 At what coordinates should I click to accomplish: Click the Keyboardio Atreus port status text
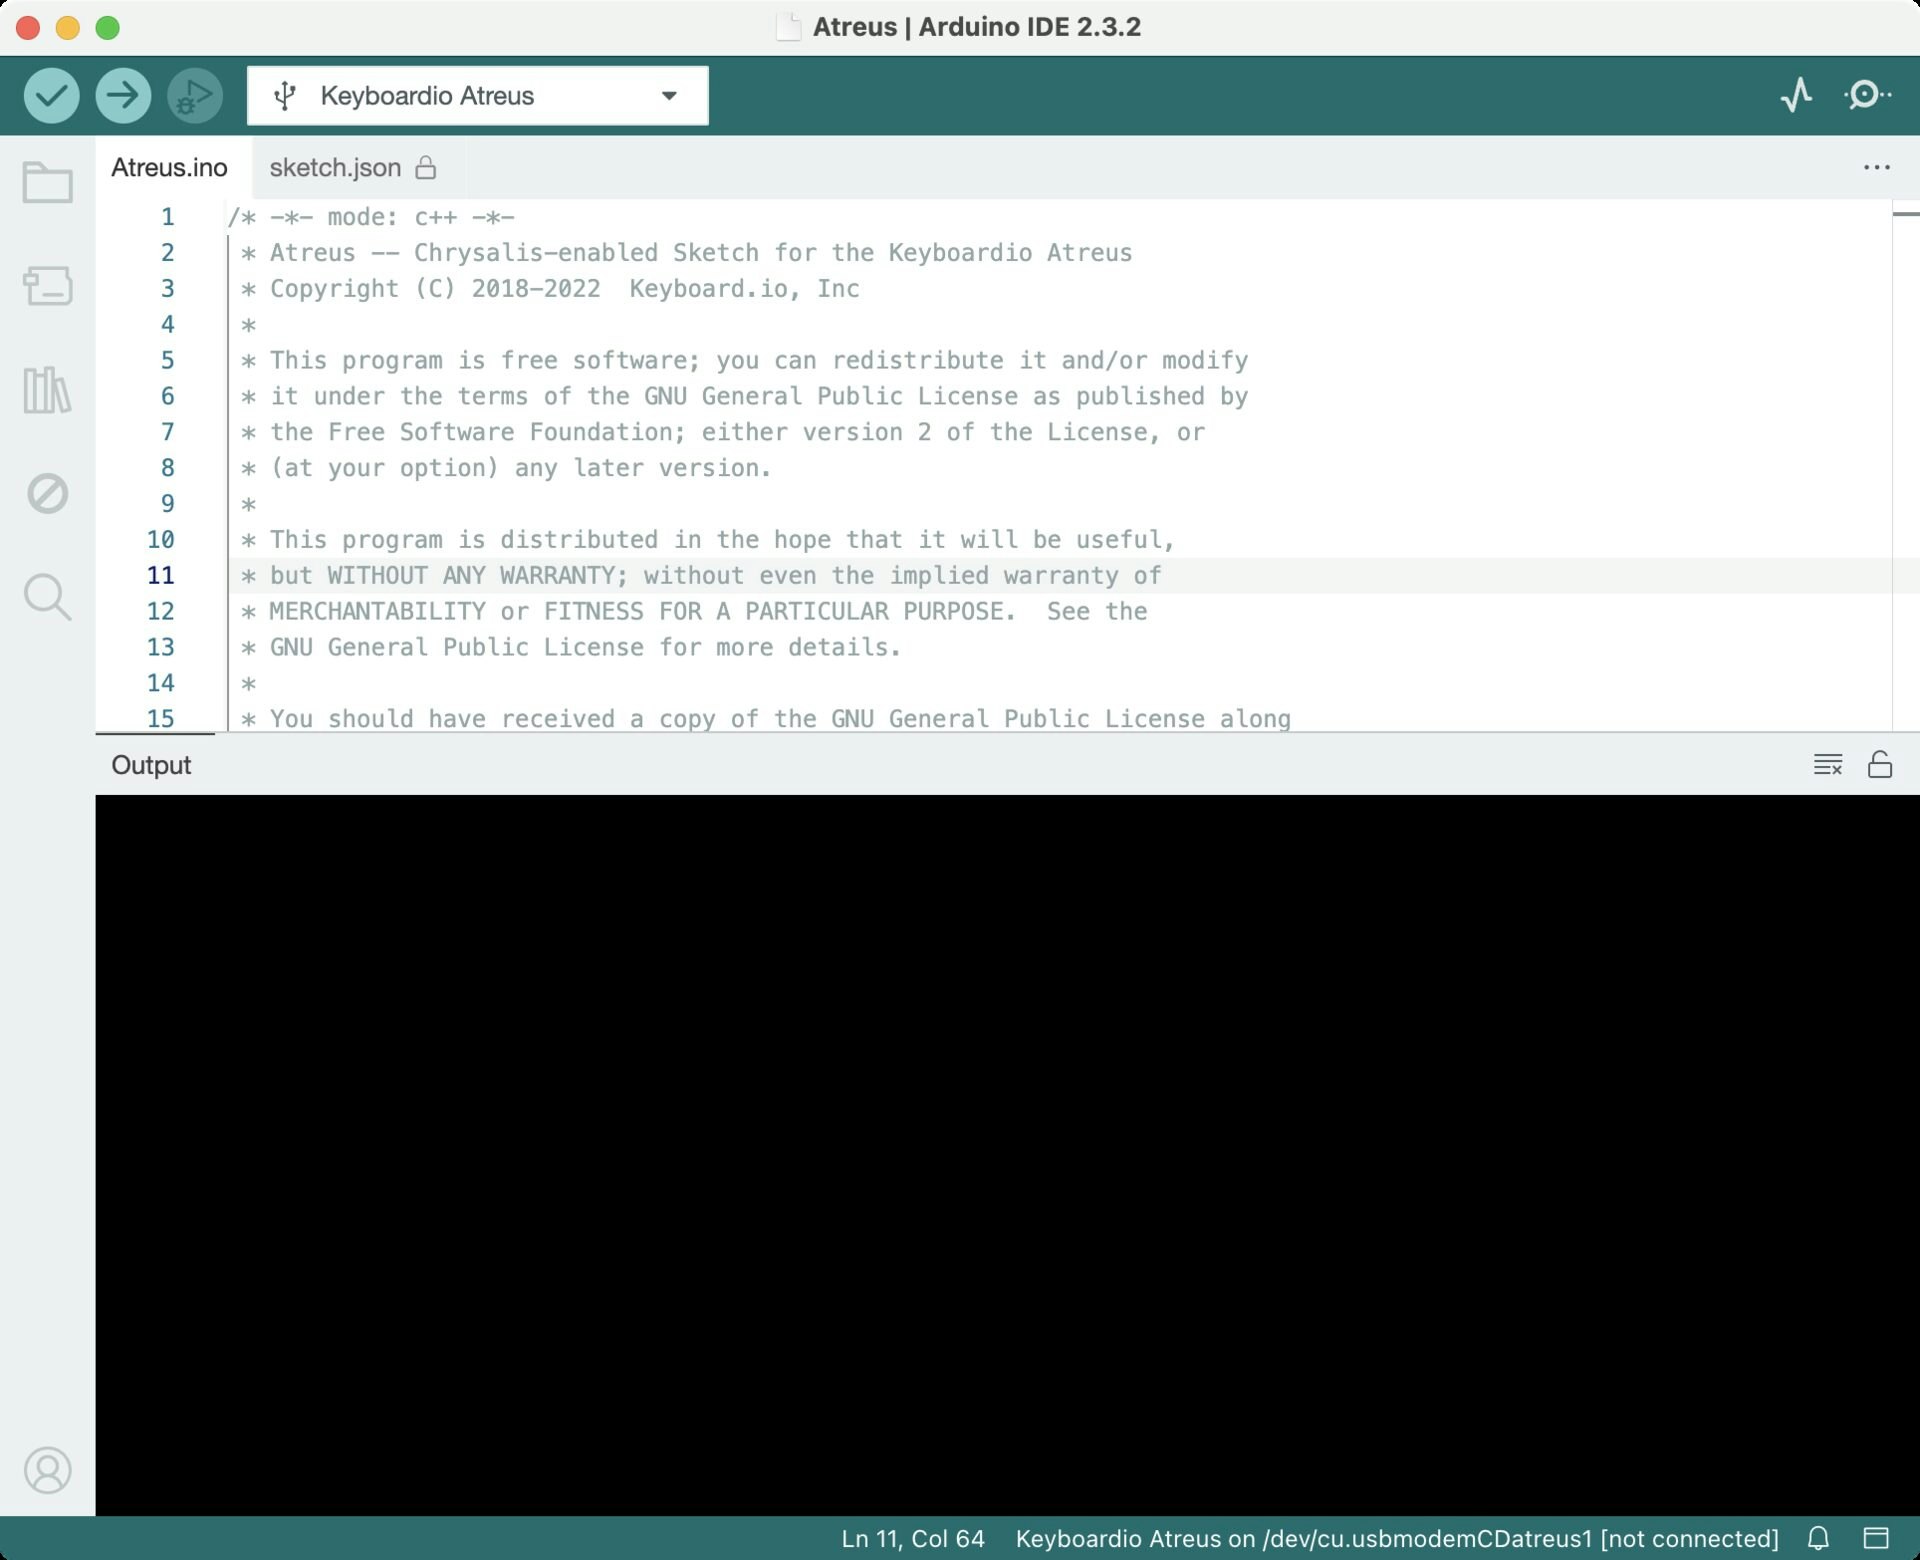pyautogui.click(x=1395, y=1539)
